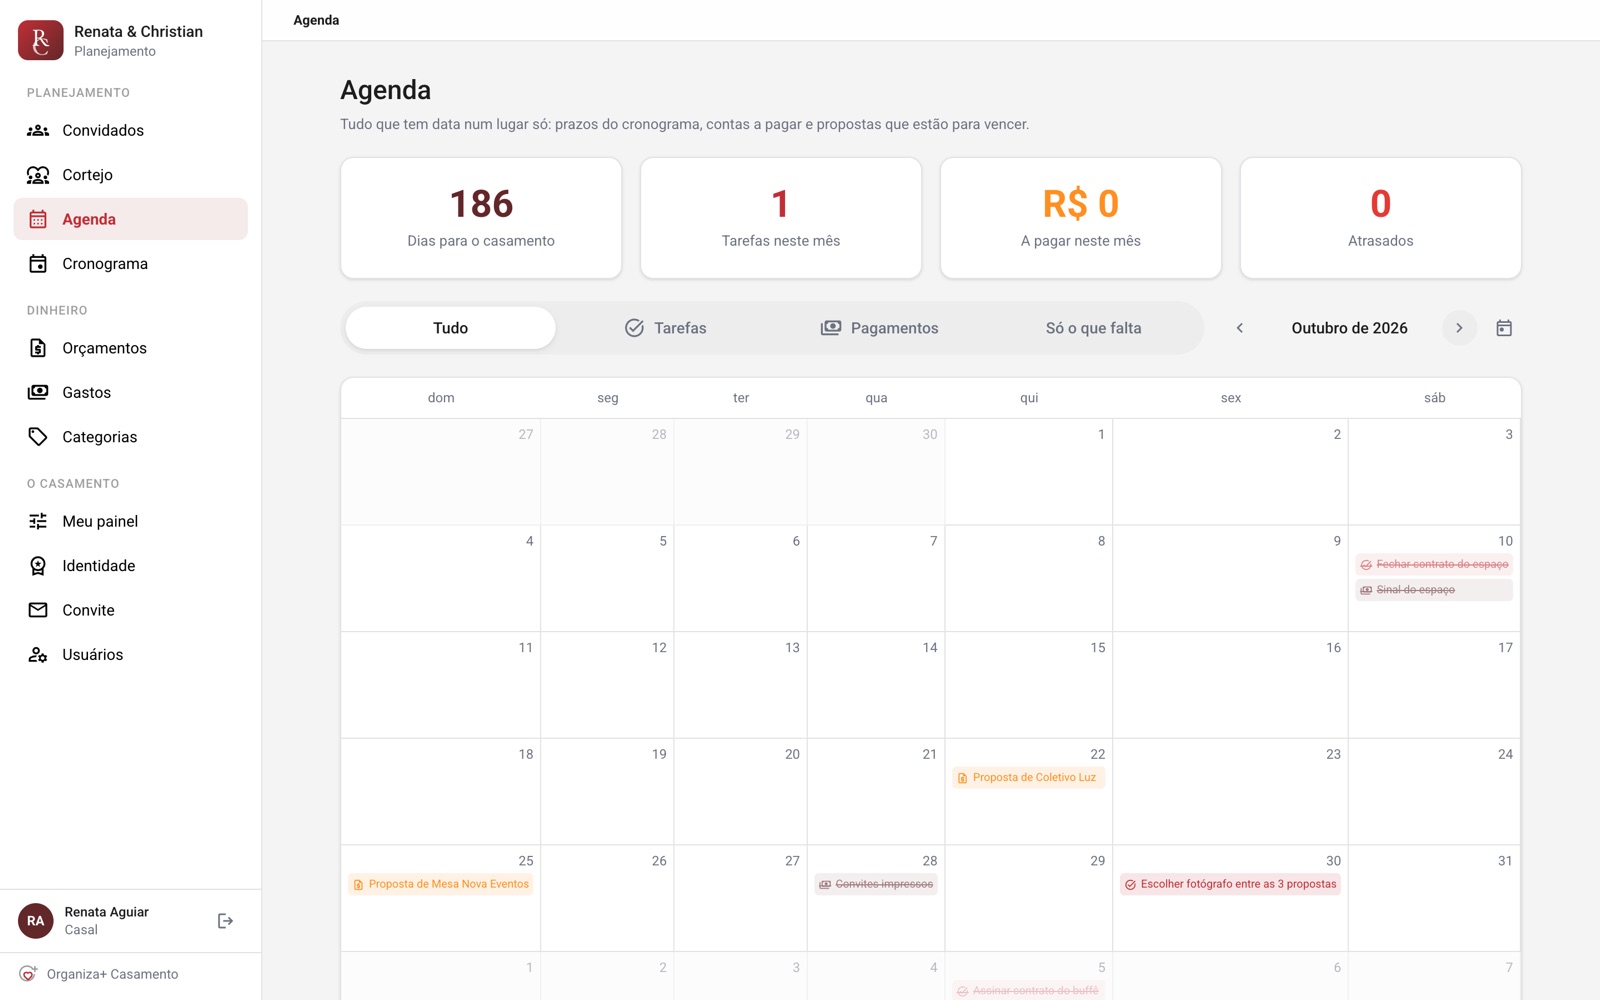Select the Tarefas filter tab
Viewport: 1600px width, 1000px height.
[666, 328]
